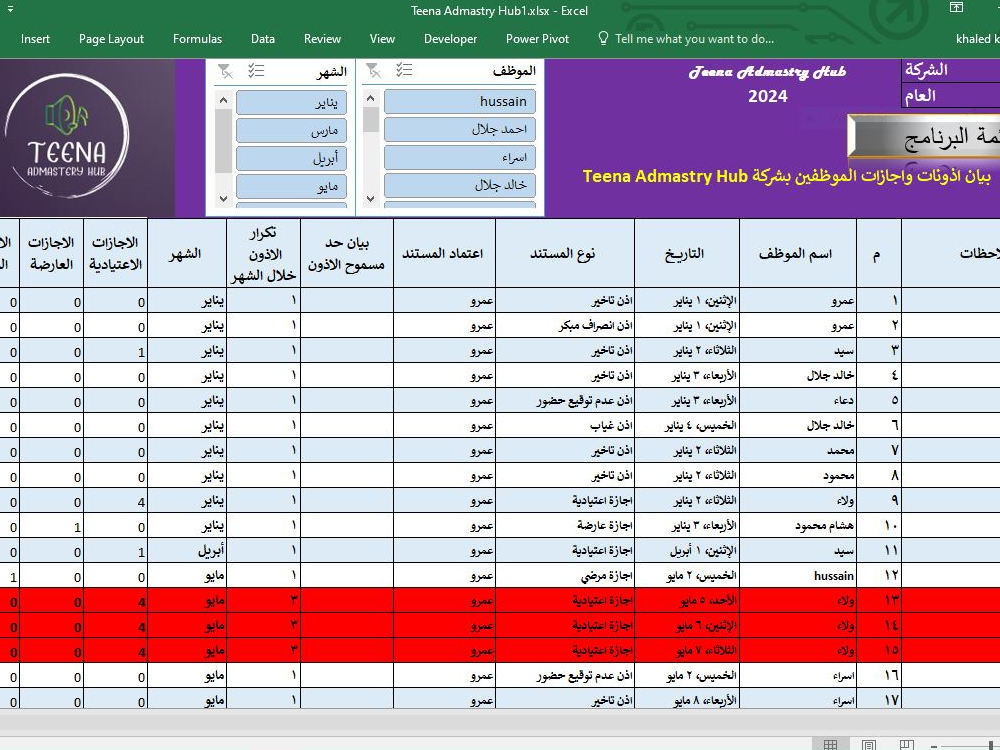Select the الخميس، ٤ يناير date cell
Image resolution: width=1000 pixels, height=750 pixels.
tap(687, 426)
